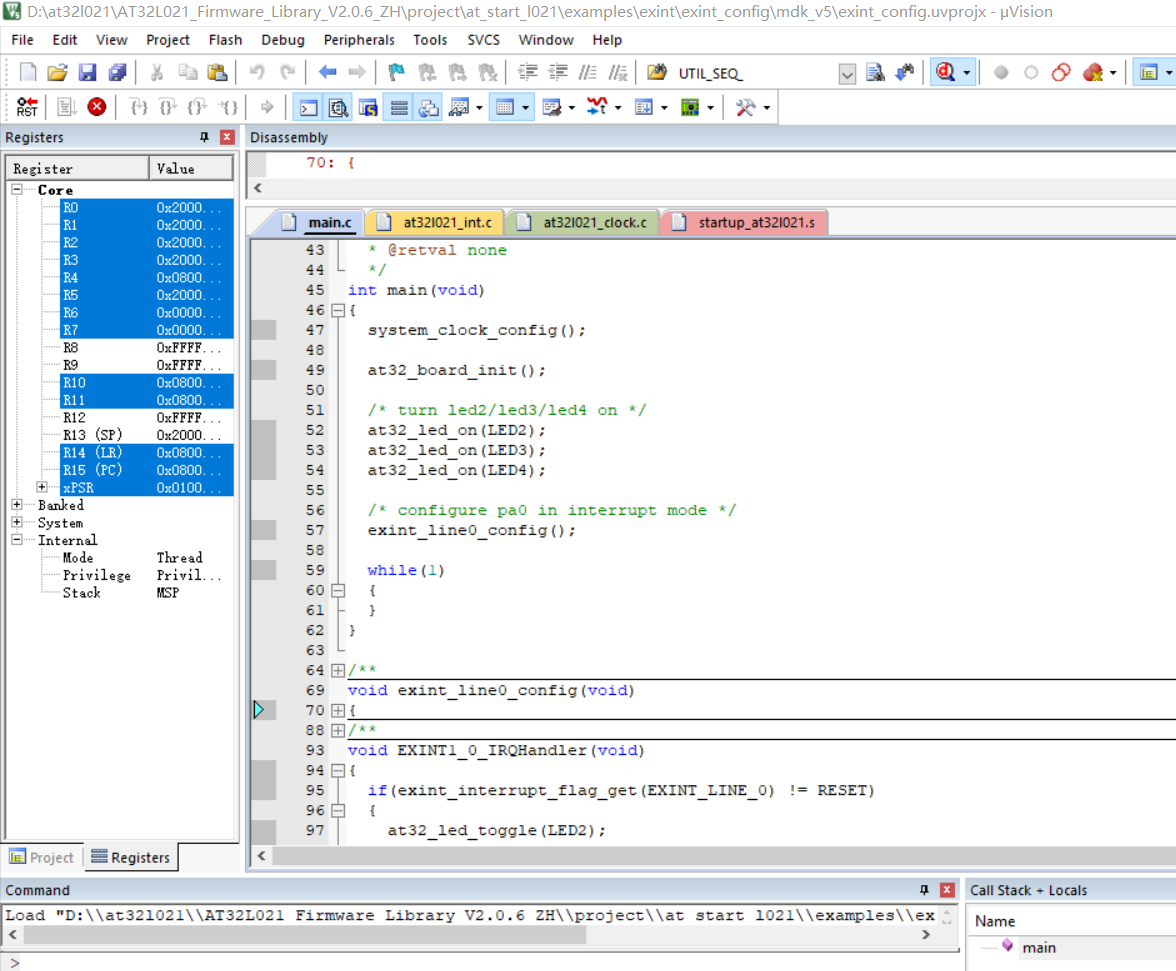
Task: Select the R13 (SP) register row
Action: click(146, 435)
